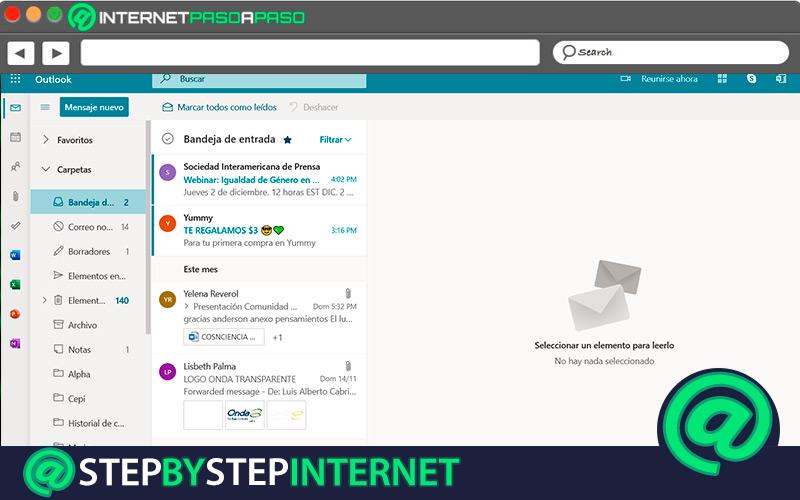Toggle the favorite star on Bandeja de entrada
800x500 pixels.
click(x=288, y=140)
